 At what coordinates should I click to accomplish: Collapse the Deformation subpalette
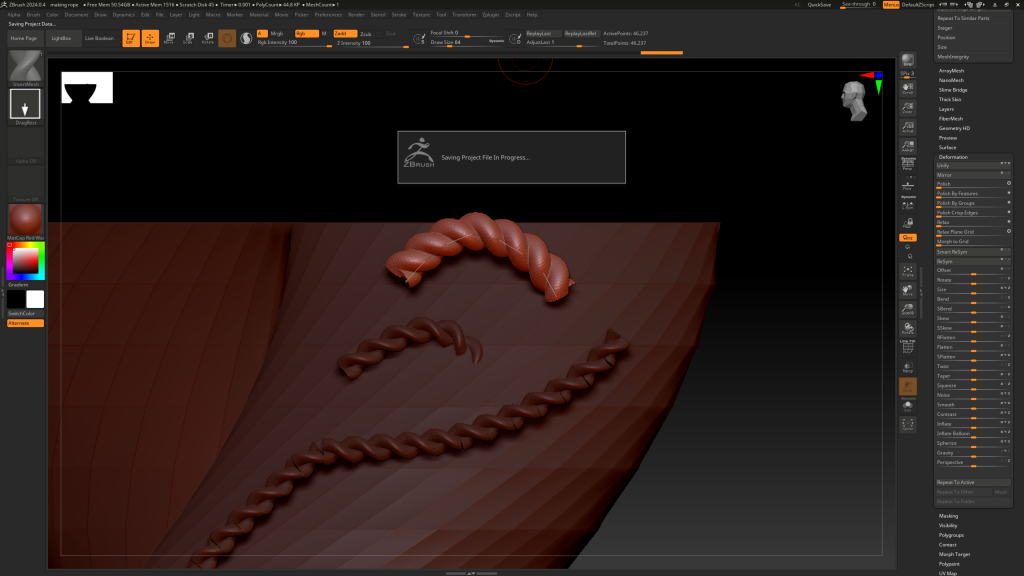pos(953,157)
